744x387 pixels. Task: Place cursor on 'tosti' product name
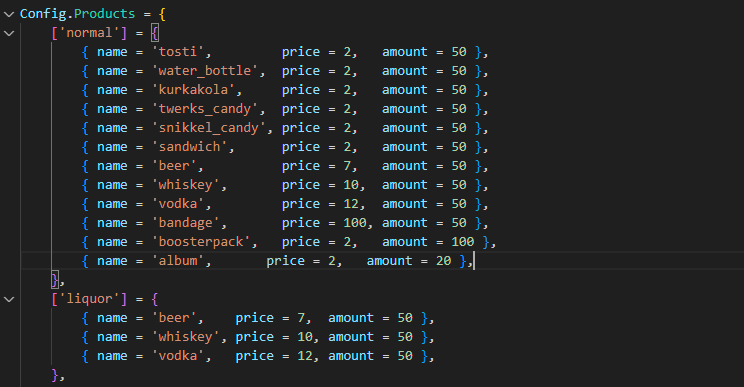pos(178,52)
